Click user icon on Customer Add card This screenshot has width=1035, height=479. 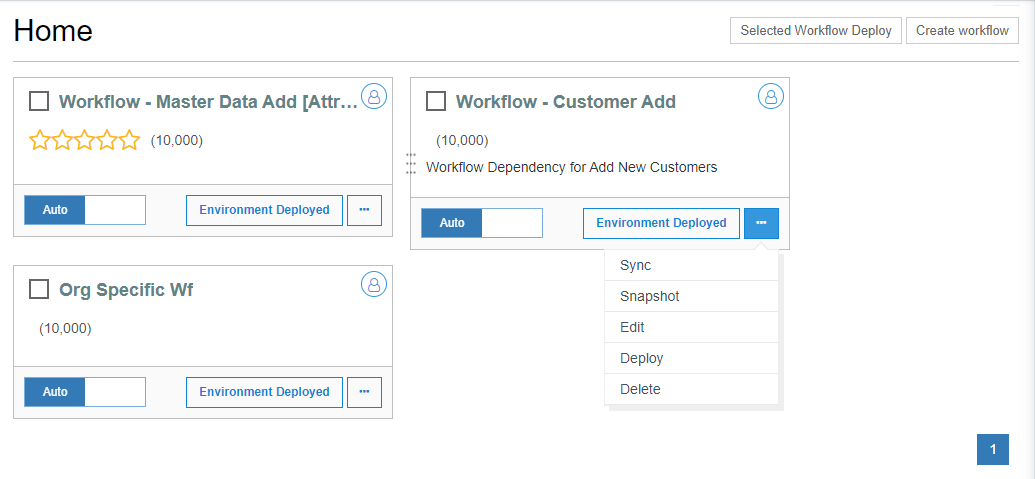[x=770, y=96]
